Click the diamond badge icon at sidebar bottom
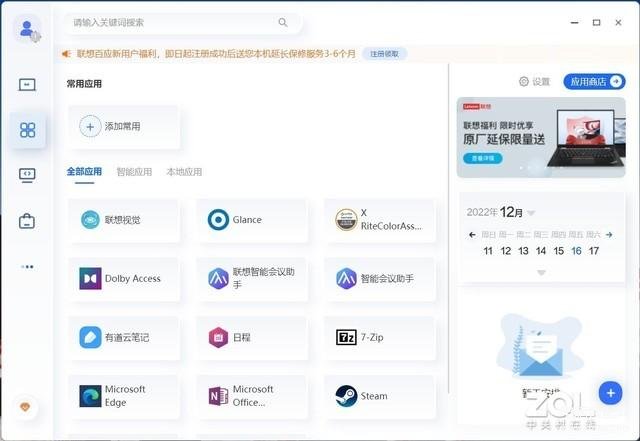 [25, 407]
